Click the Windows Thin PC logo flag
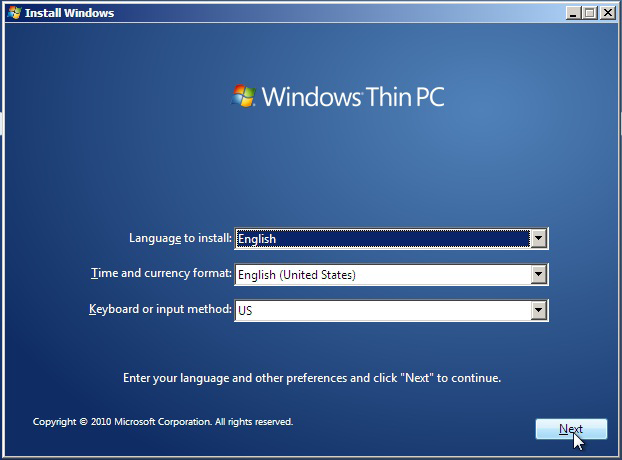The width and height of the screenshot is (622, 460). tap(243, 96)
